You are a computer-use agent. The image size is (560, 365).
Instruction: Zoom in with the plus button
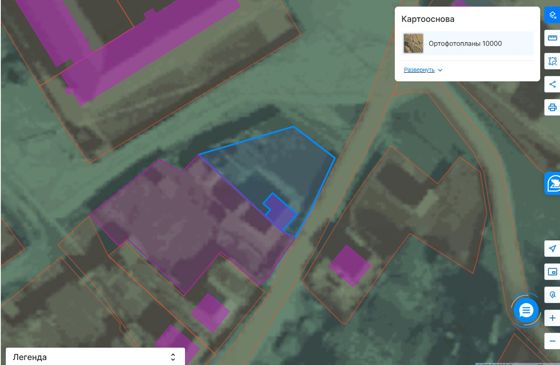point(552,318)
